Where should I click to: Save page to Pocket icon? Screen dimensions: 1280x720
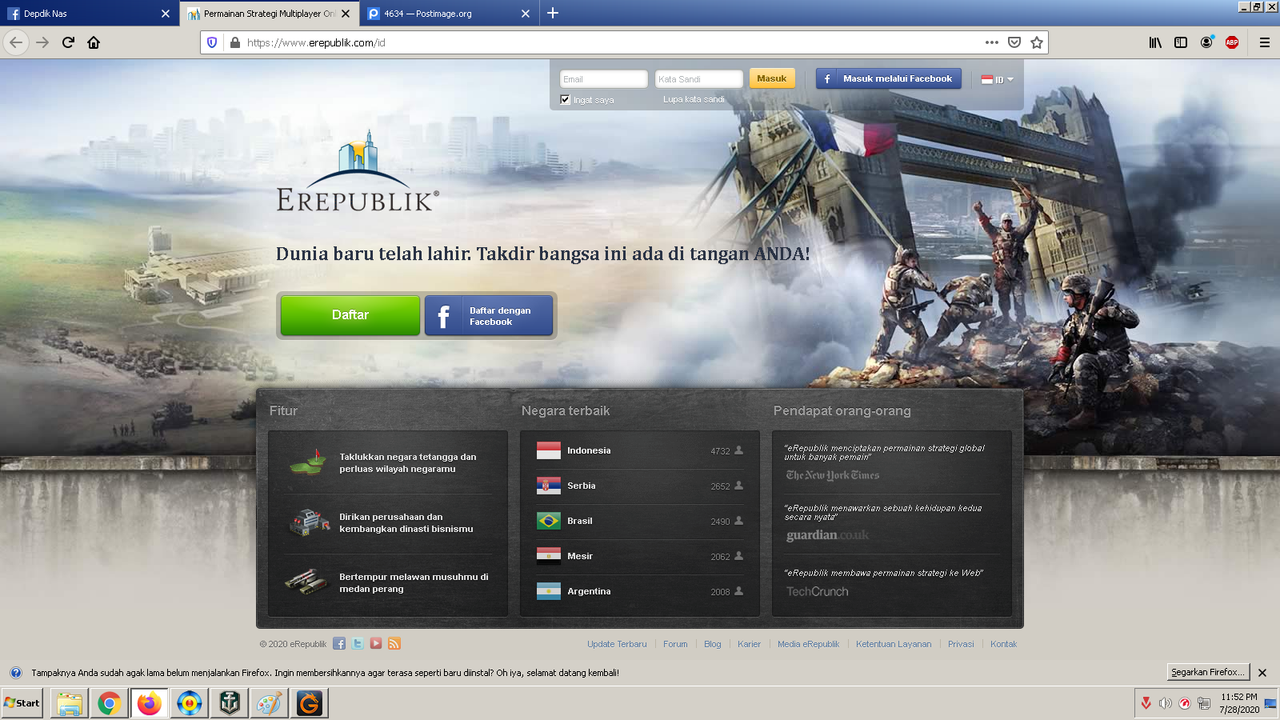coord(1014,42)
